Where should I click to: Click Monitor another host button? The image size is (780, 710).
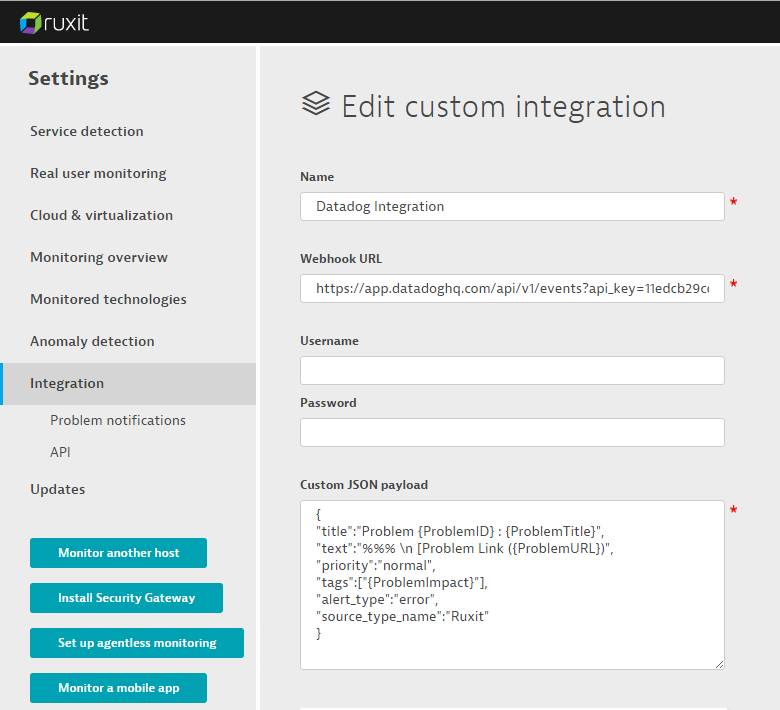click(x=118, y=553)
